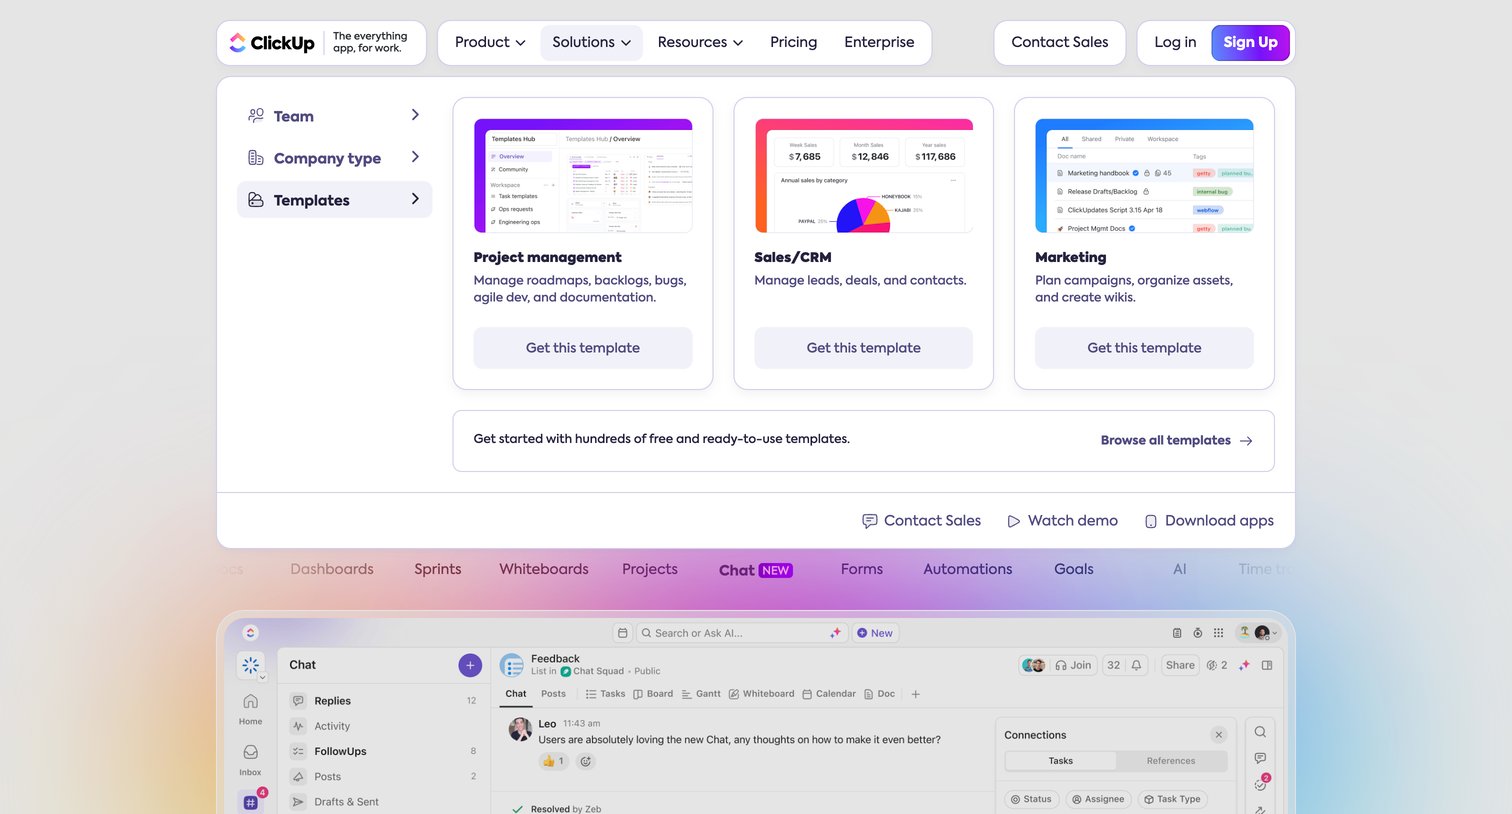Image resolution: width=1512 pixels, height=814 pixels.
Task: Click the Log in button
Action: point(1175,42)
